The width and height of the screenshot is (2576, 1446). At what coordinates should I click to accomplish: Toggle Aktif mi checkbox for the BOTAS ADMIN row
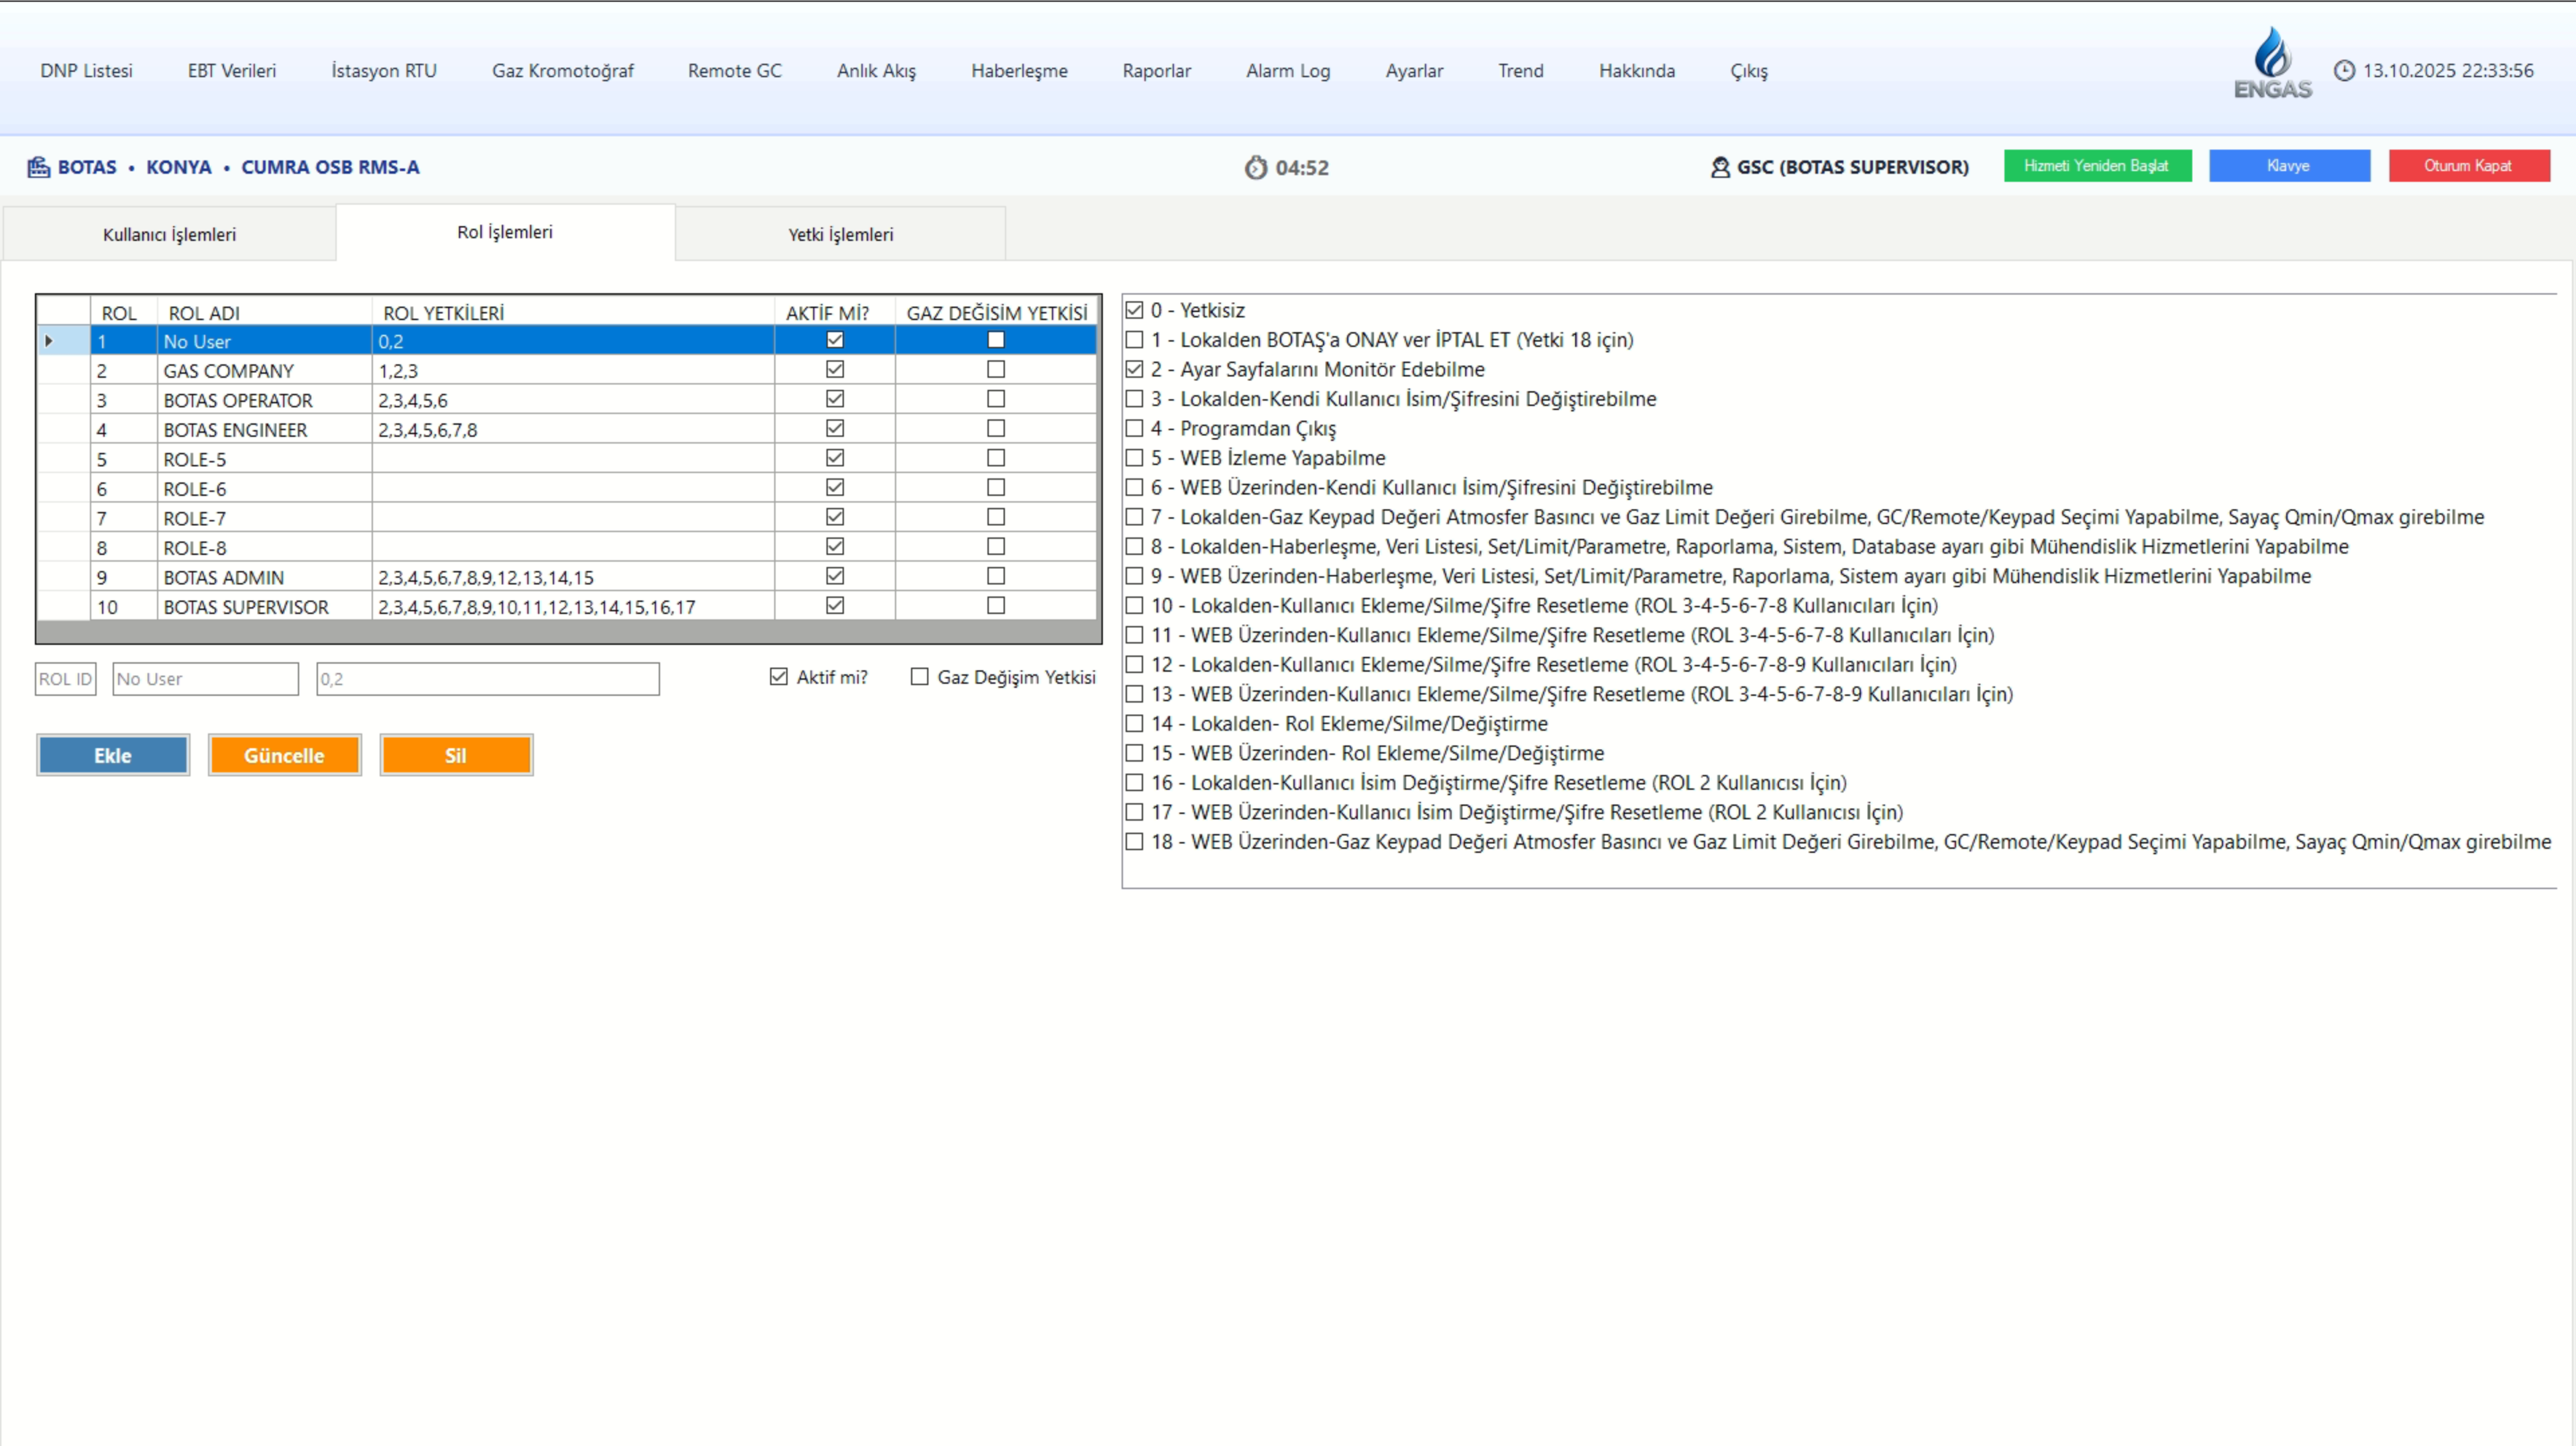pos(835,576)
